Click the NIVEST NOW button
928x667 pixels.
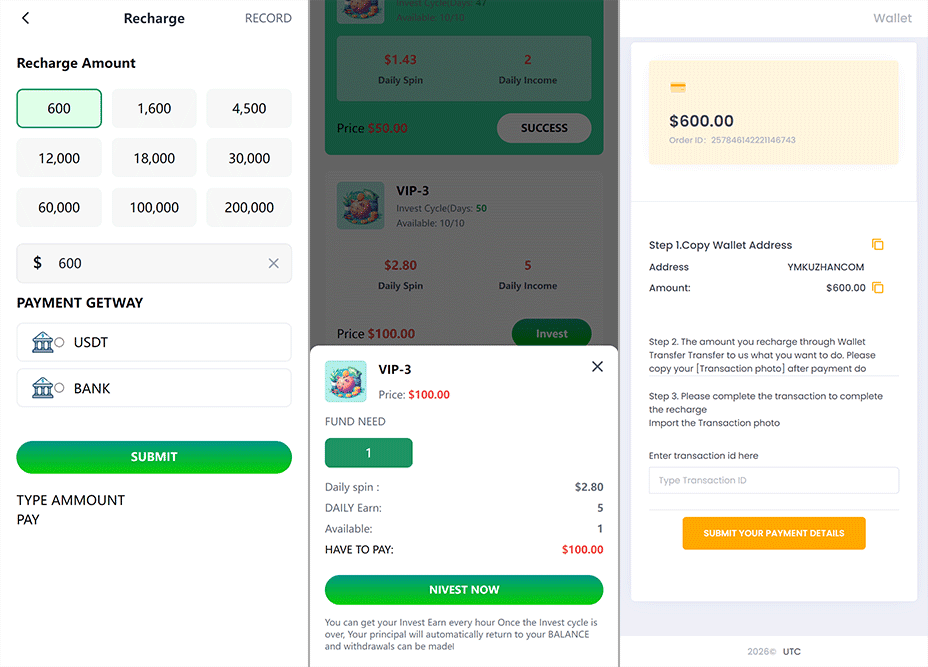pyautogui.click(x=464, y=589)
